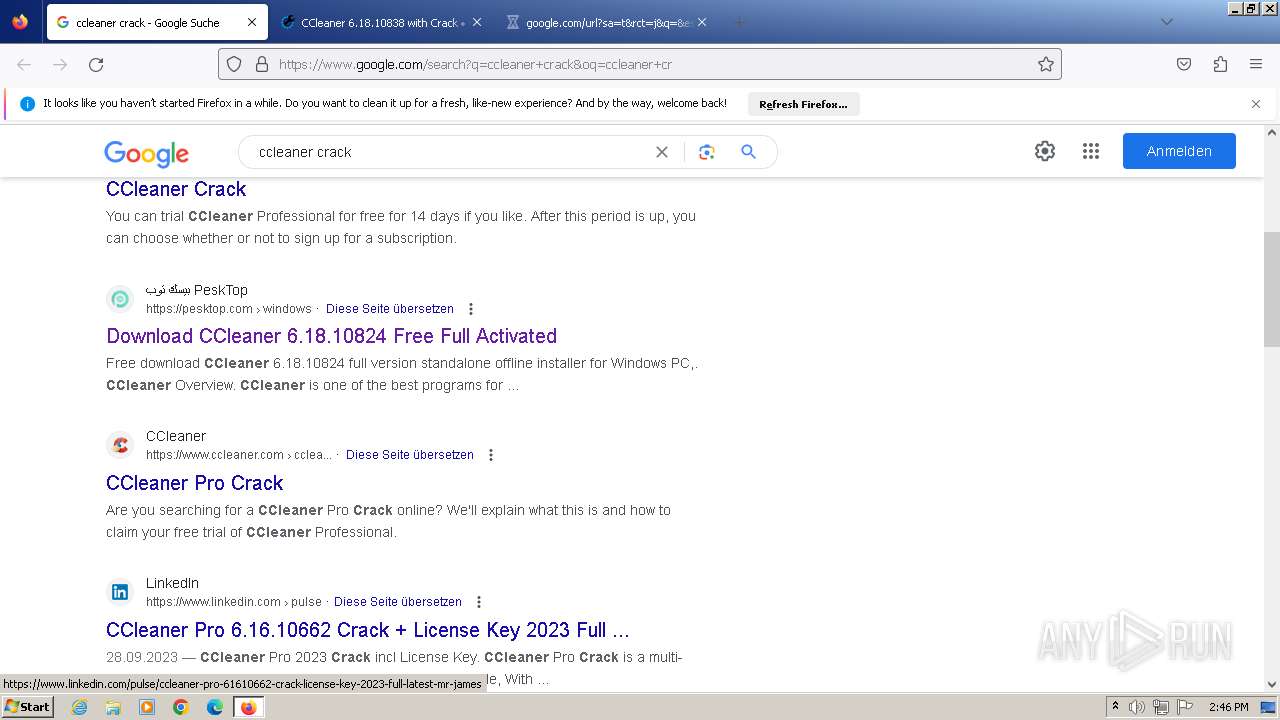Open more options for CCleaner result

491,455
